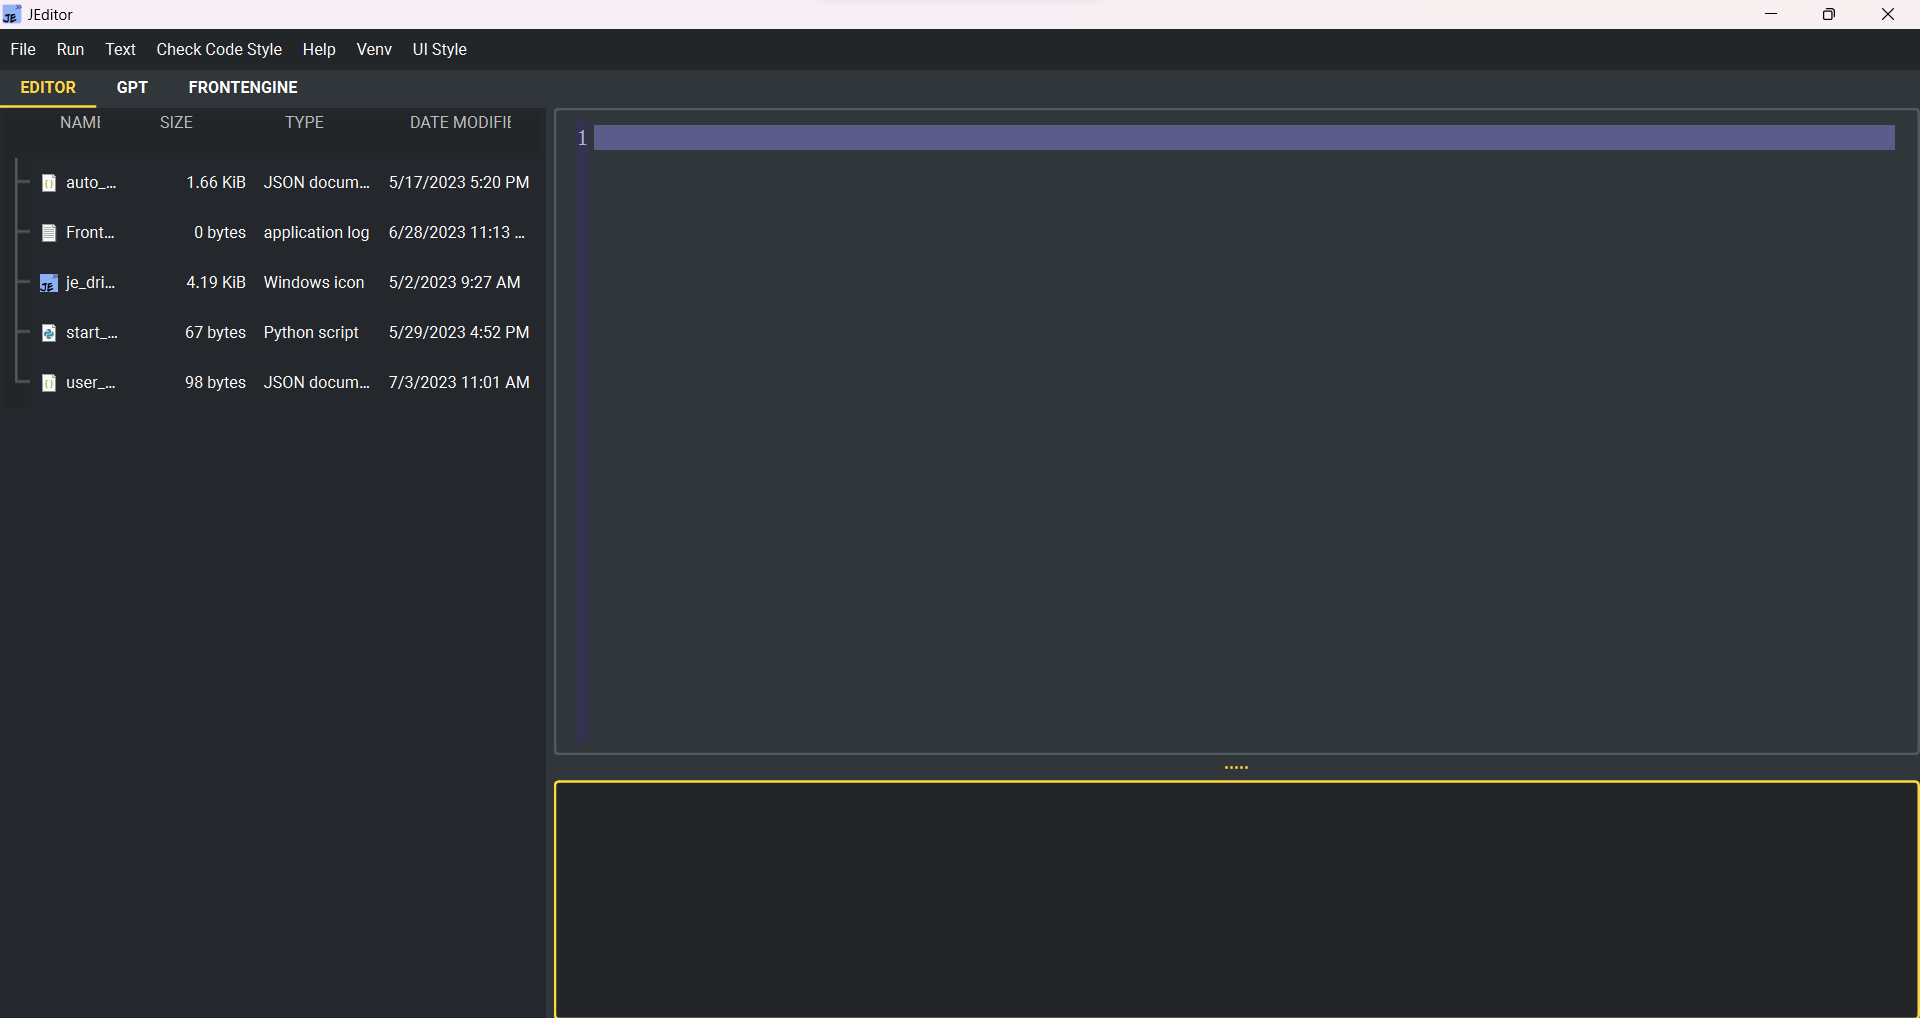Restore down the JEditor window
Image resolution: width=1920 pixels, height=1018 pixels.
click(x=1829, y=14)
